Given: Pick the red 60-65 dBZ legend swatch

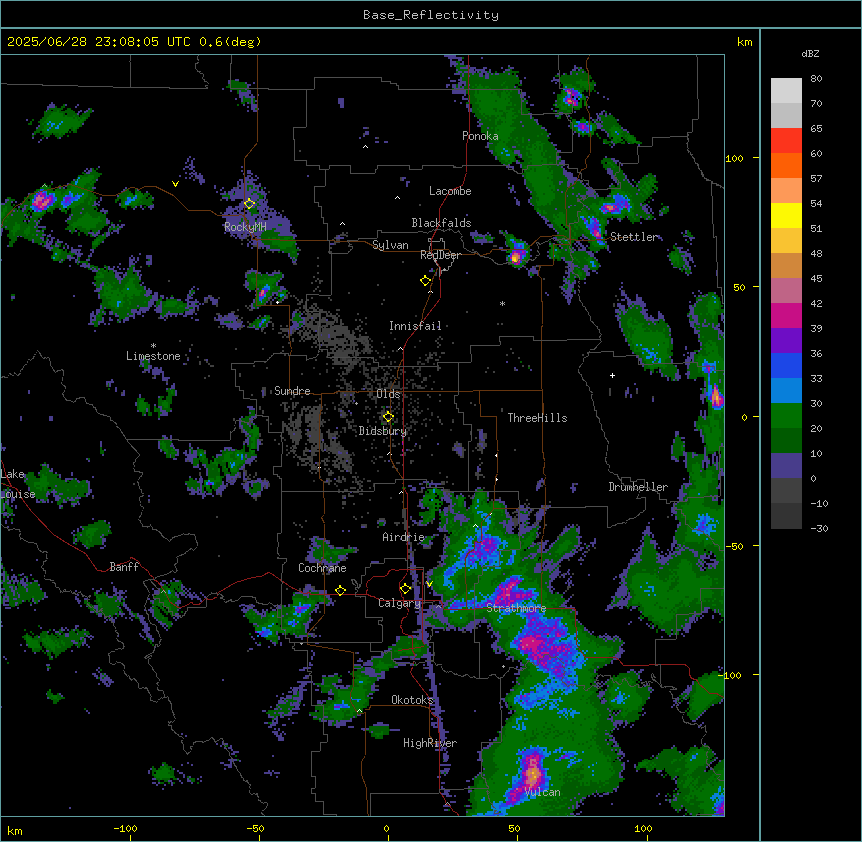Looking at the screenshot, I should coord(786,141).
